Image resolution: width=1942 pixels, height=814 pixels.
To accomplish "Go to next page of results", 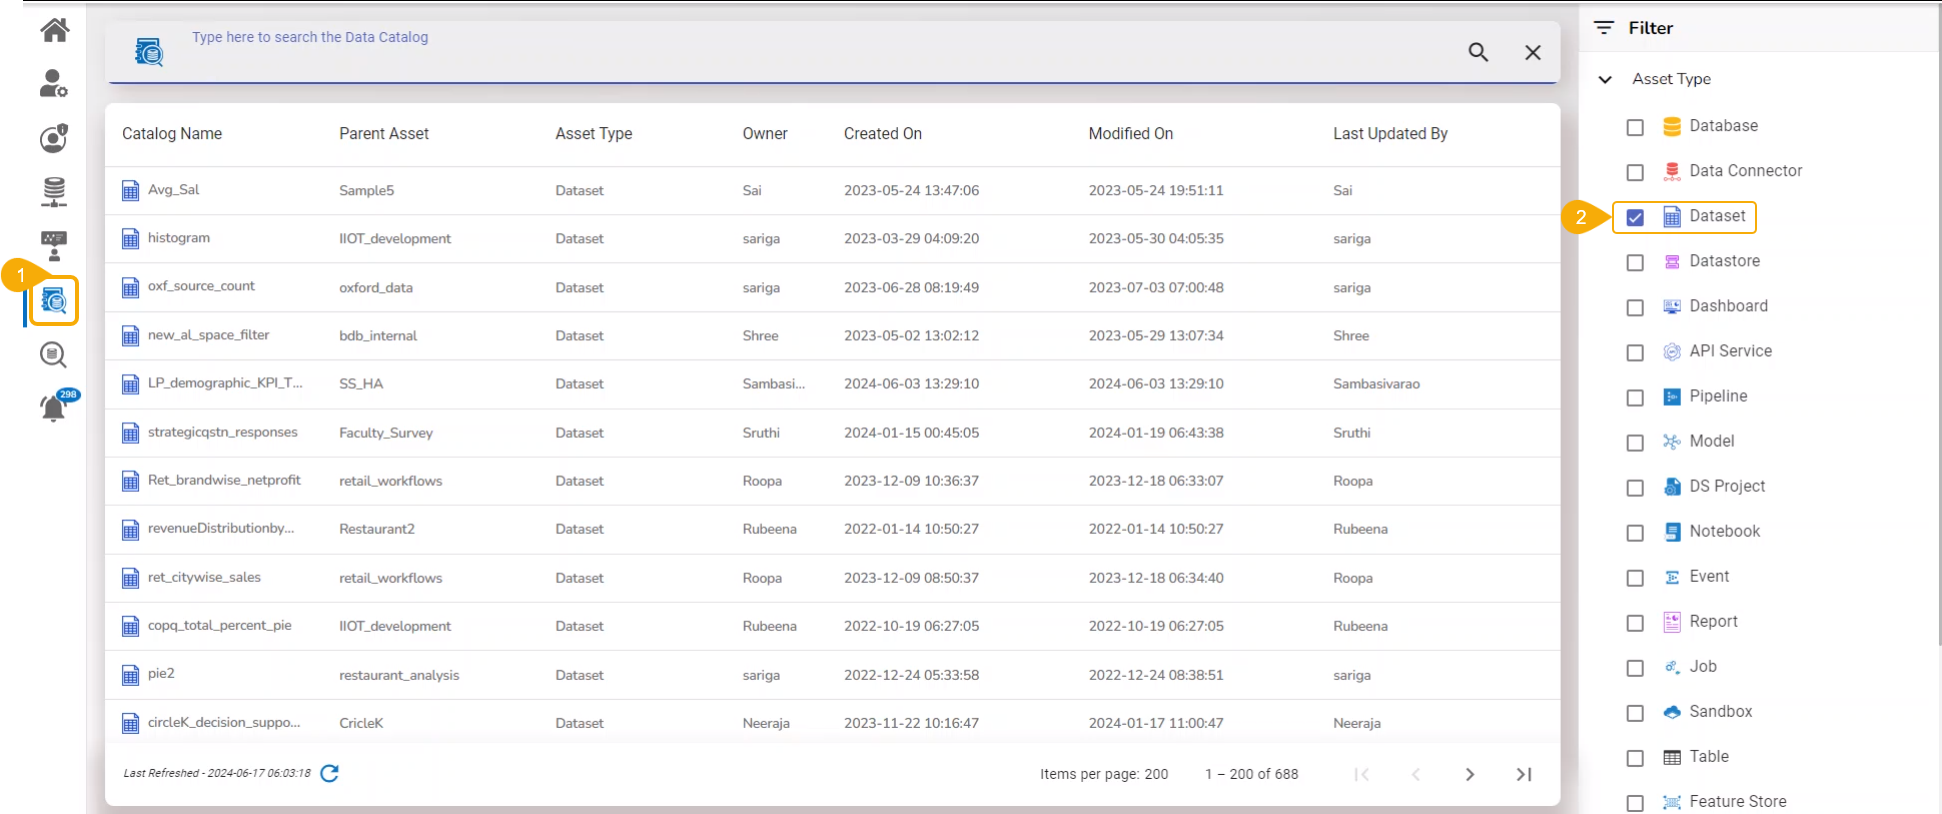I will pyautogui.click(x=1469, y=774).
